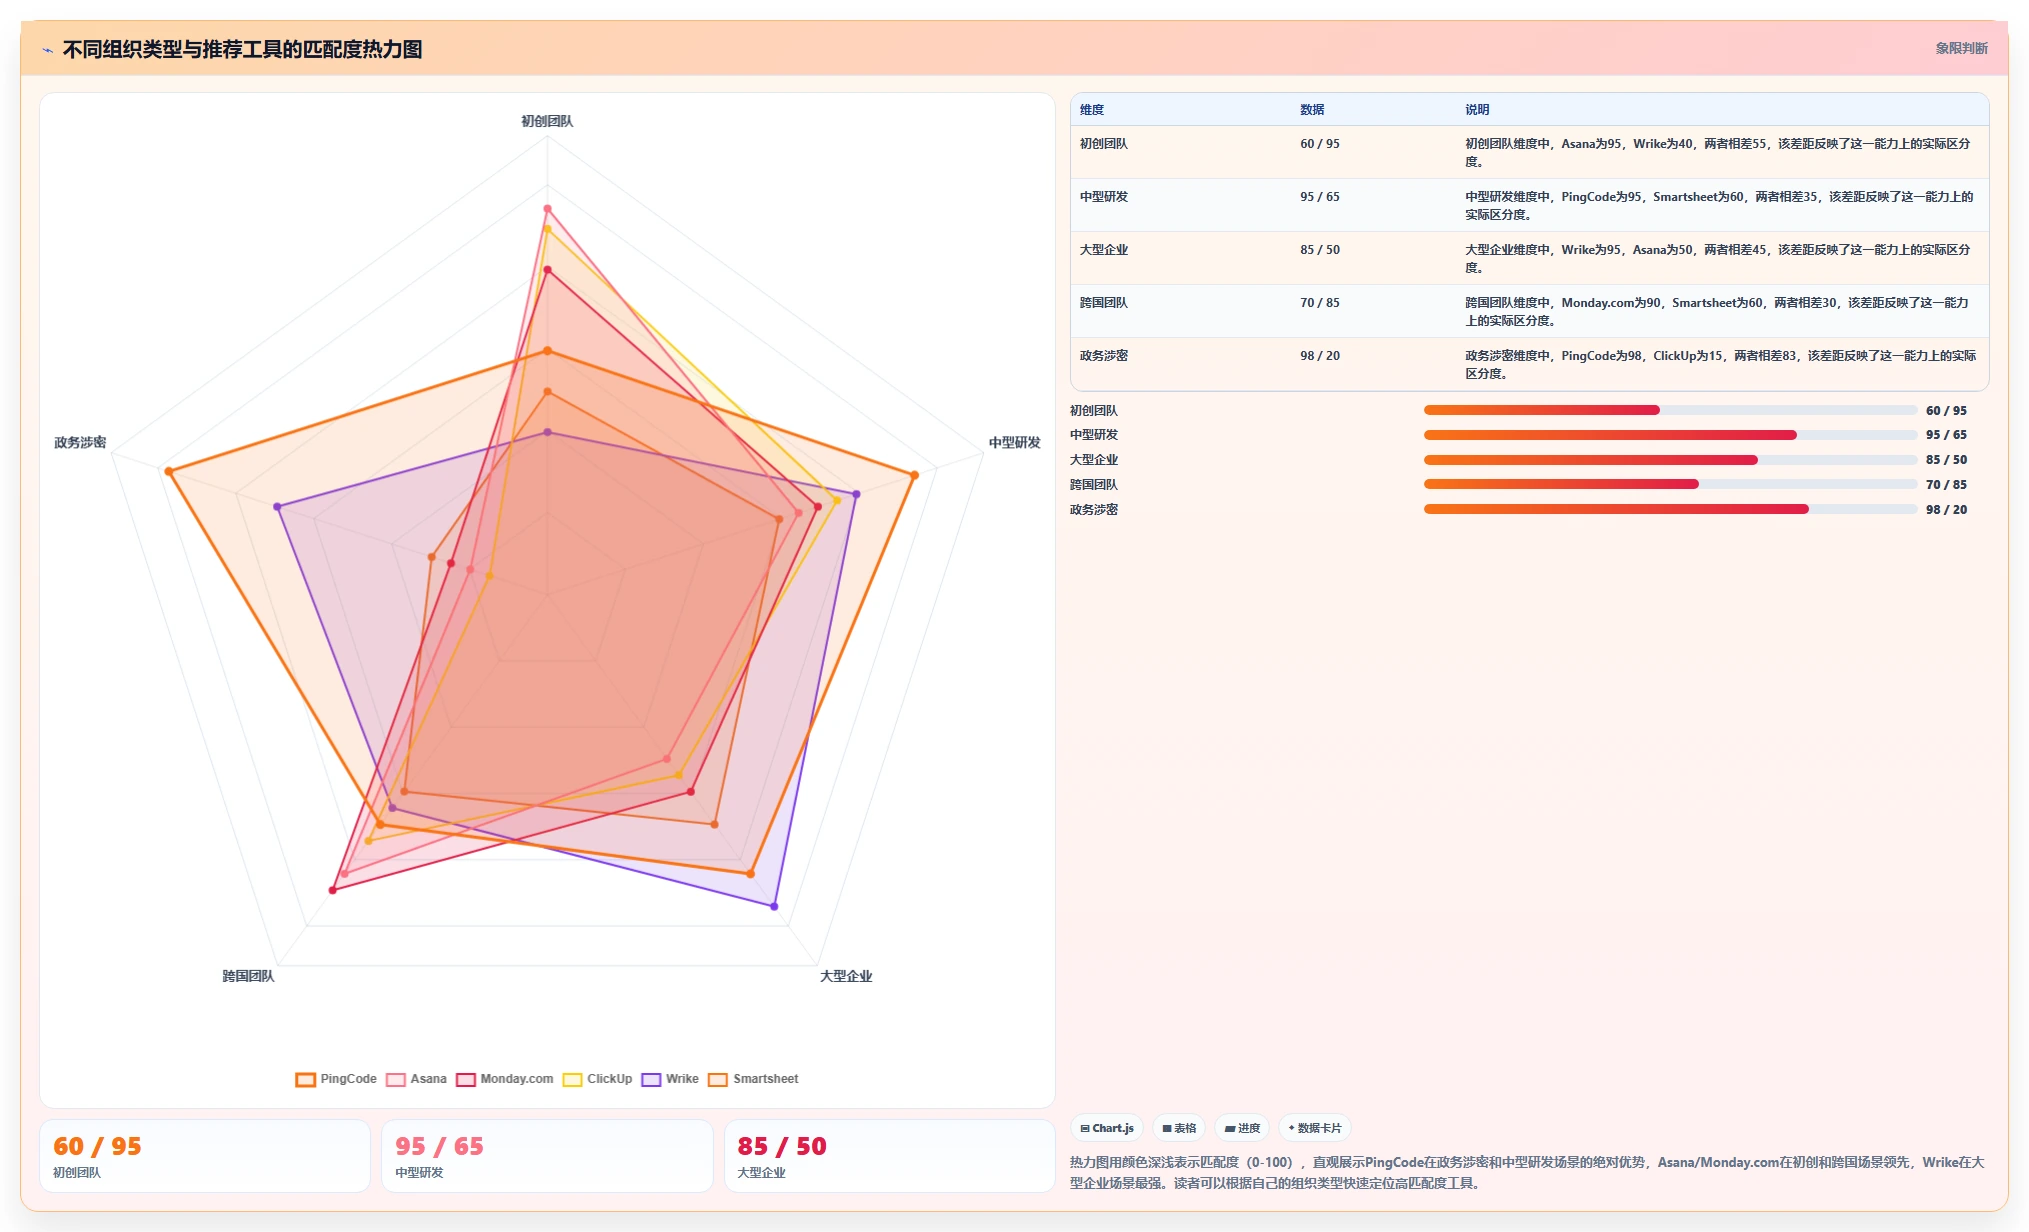Click the 象限判断 label in the header

click(1961, 48)
